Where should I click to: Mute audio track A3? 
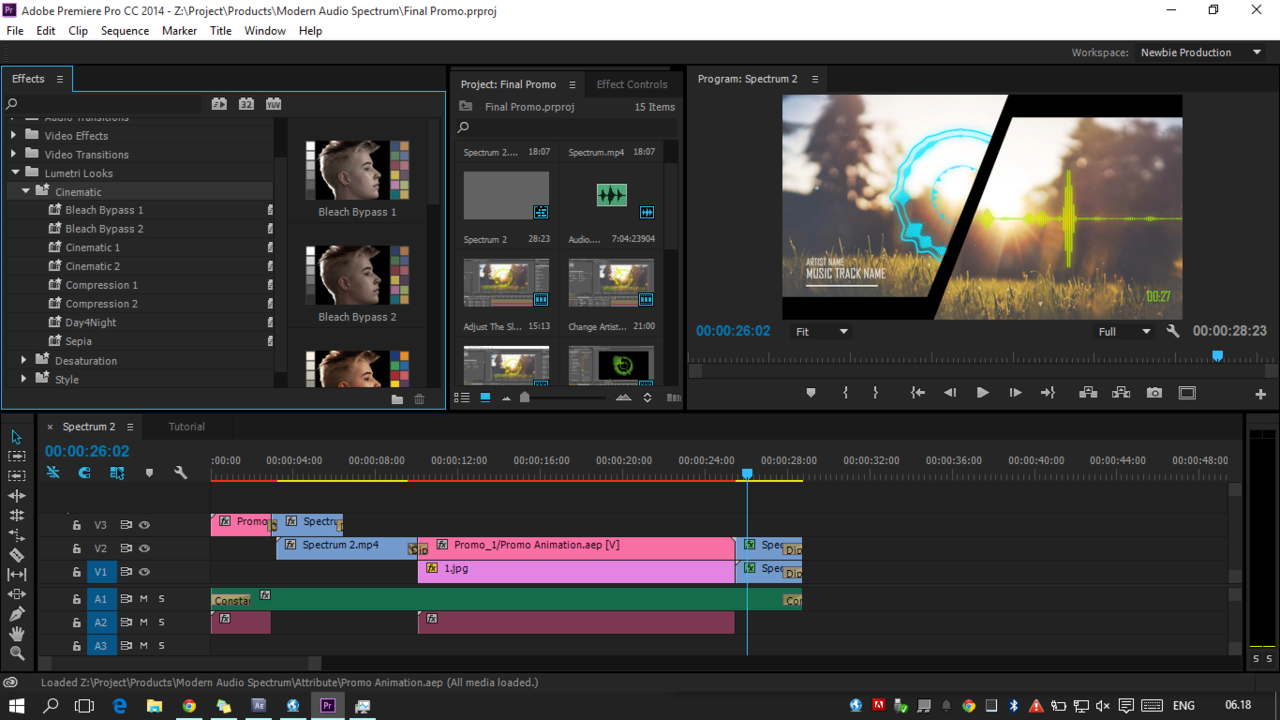(x=144, y=646)
